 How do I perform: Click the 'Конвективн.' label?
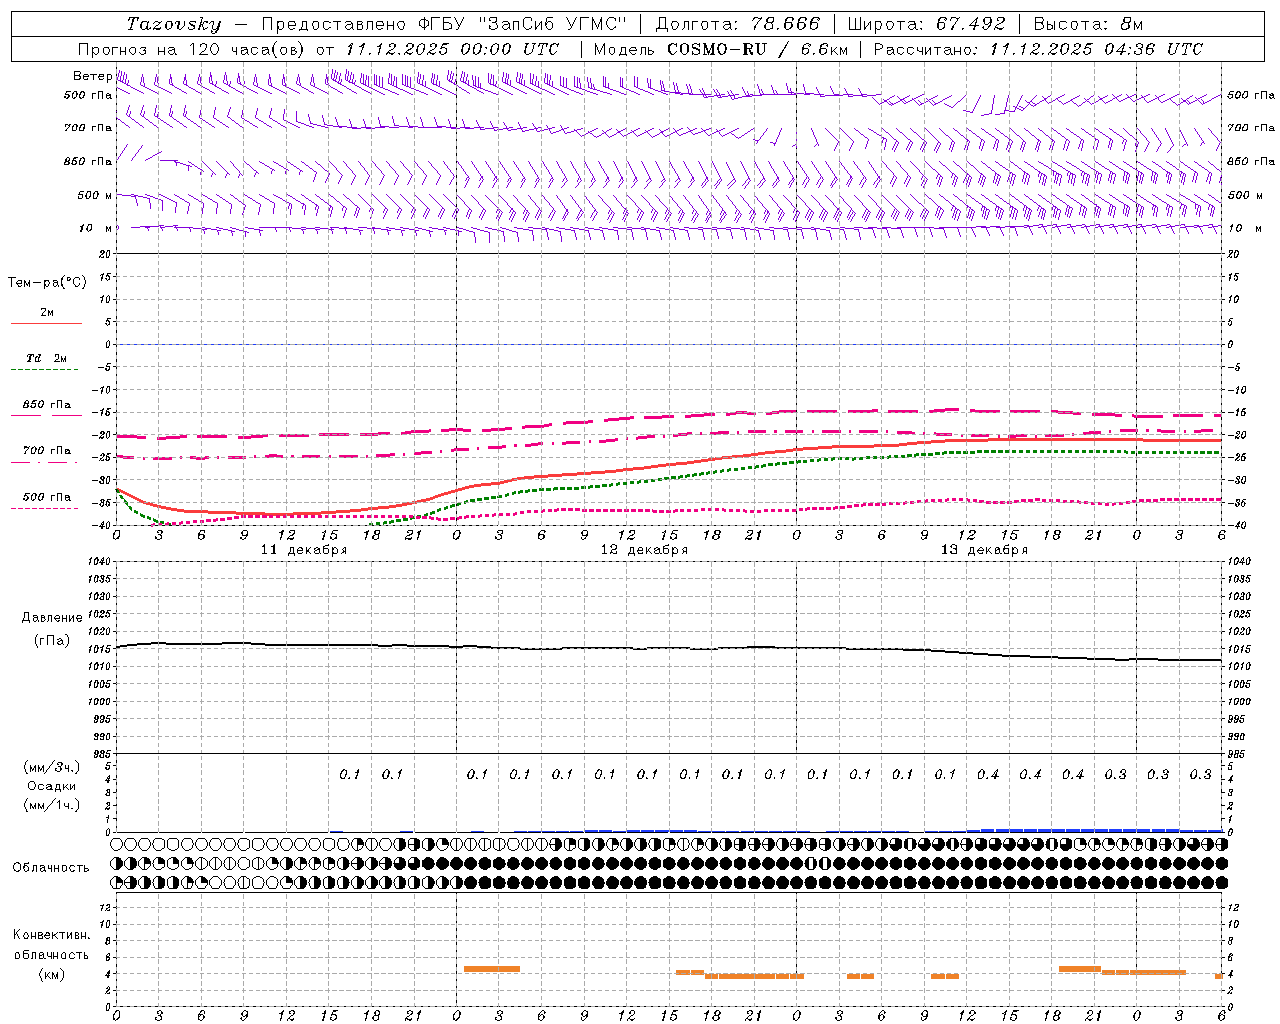(x=51, y=935)
